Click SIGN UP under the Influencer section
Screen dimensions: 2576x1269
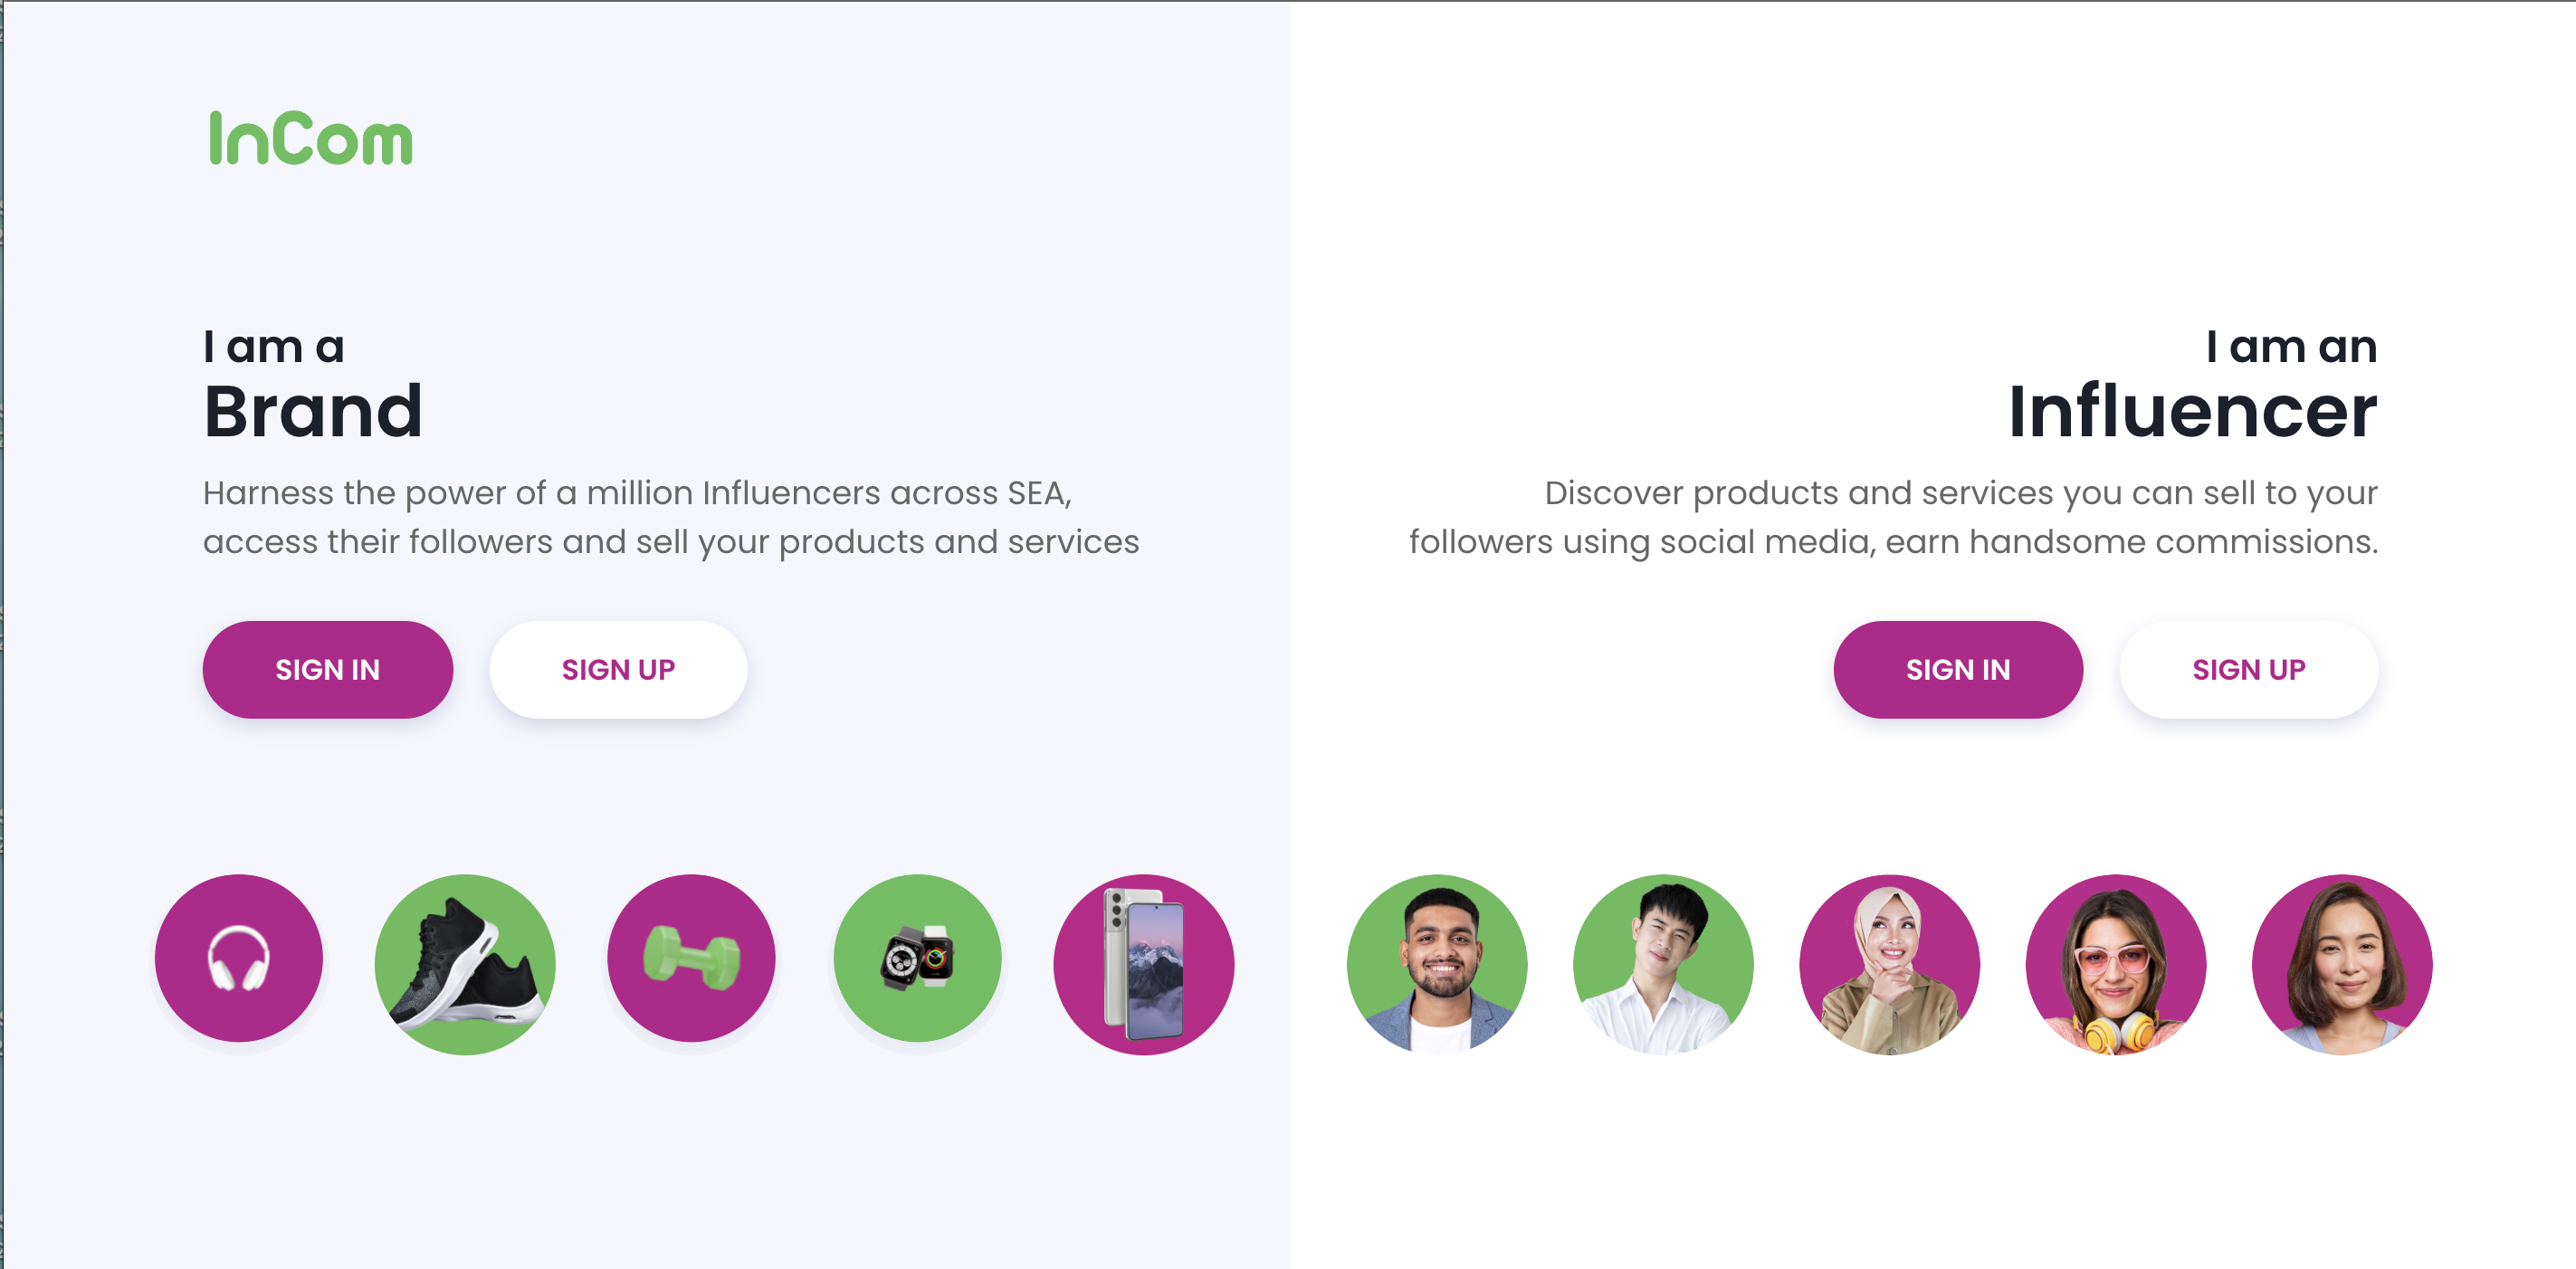pyautogui.click(x=2248, y=669)
